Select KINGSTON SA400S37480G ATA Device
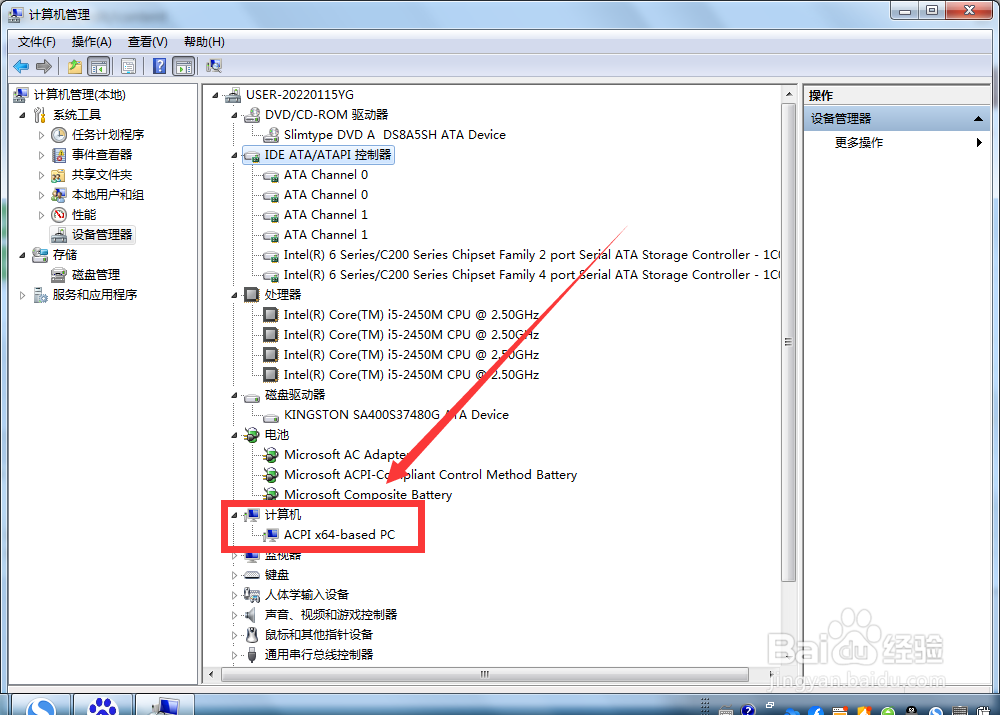 pos(396,415)
